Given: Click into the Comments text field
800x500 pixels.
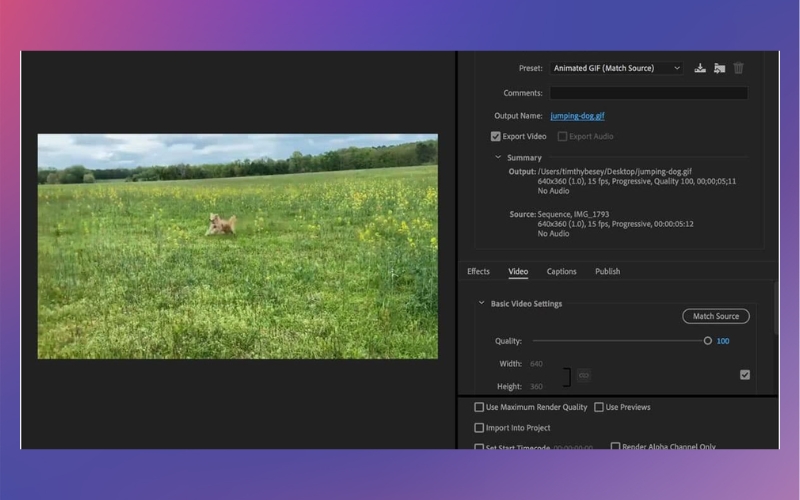Looking at the screenshot, I should click(648, 93).
